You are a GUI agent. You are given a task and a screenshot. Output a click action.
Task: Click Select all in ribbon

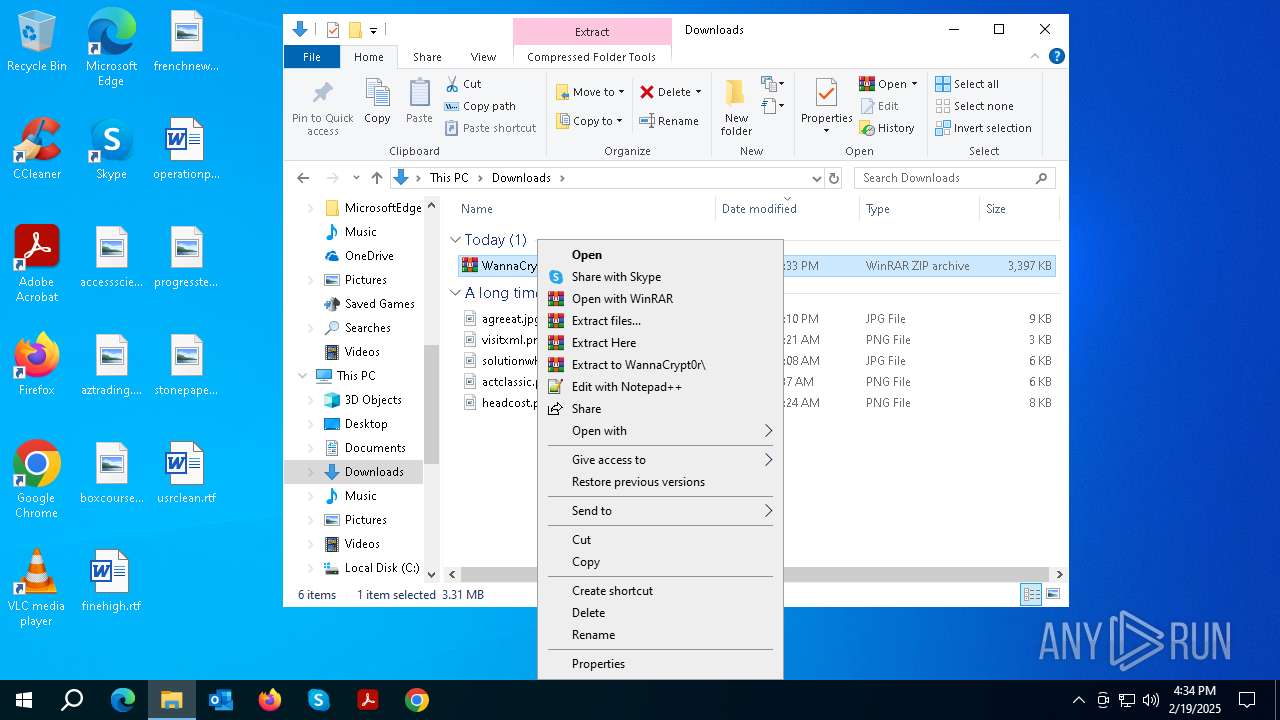(967, 84)
